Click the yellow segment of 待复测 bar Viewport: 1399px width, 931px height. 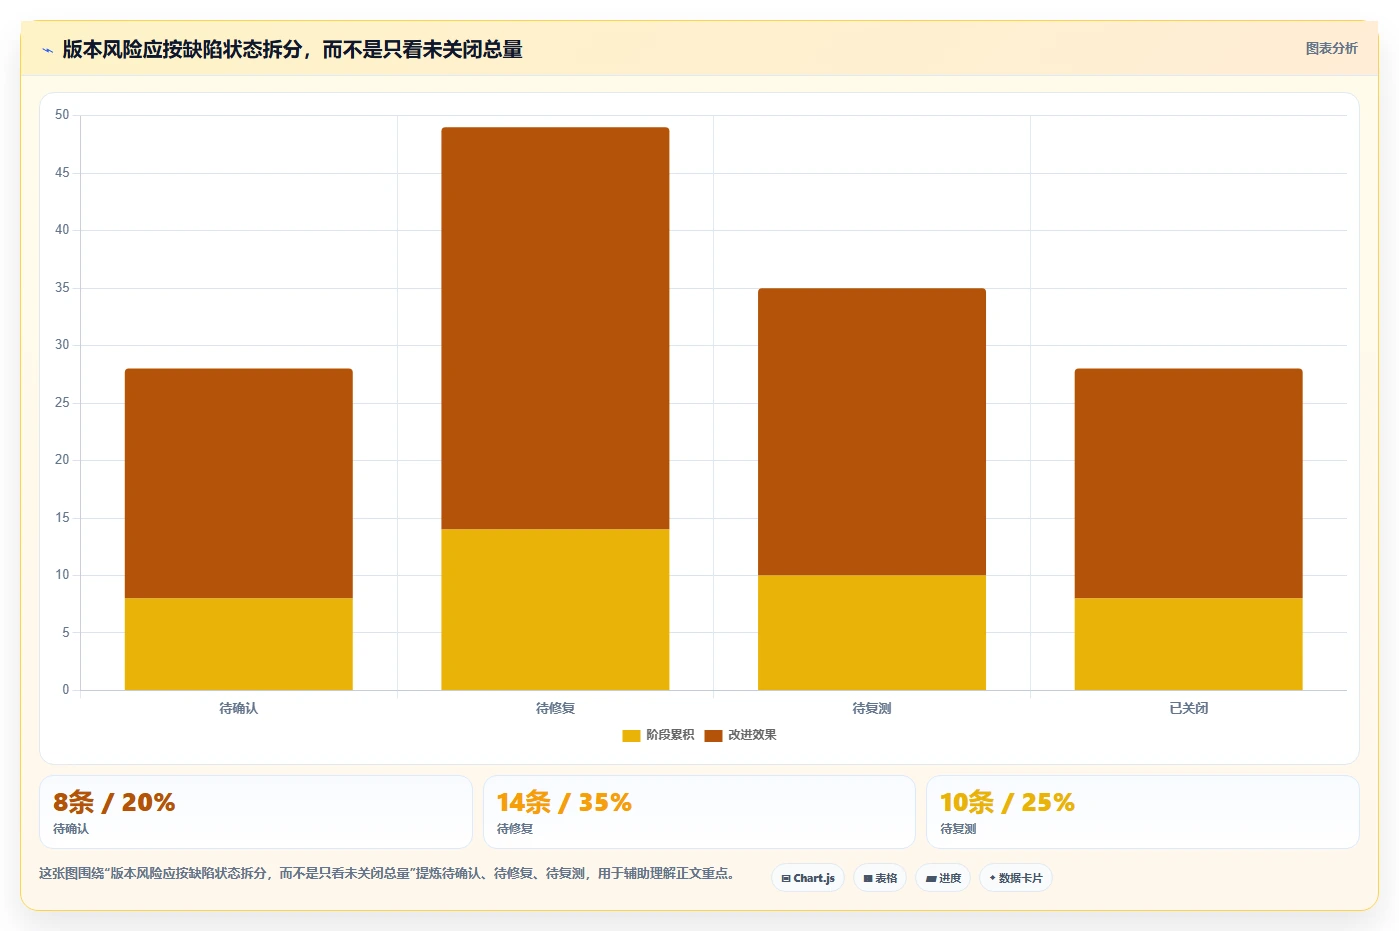(872, 632)
